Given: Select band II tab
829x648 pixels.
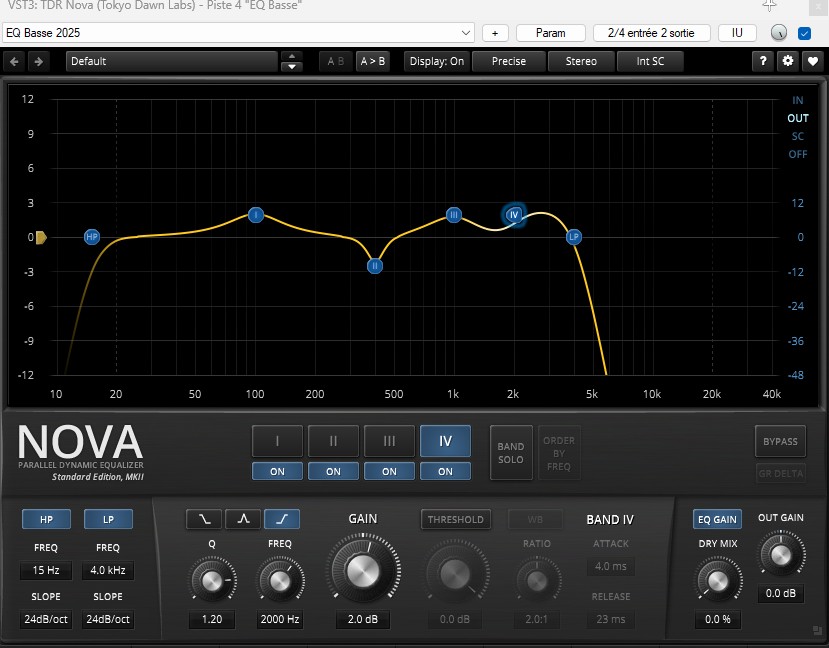Looking at the screenshot, I should point(333,441).
